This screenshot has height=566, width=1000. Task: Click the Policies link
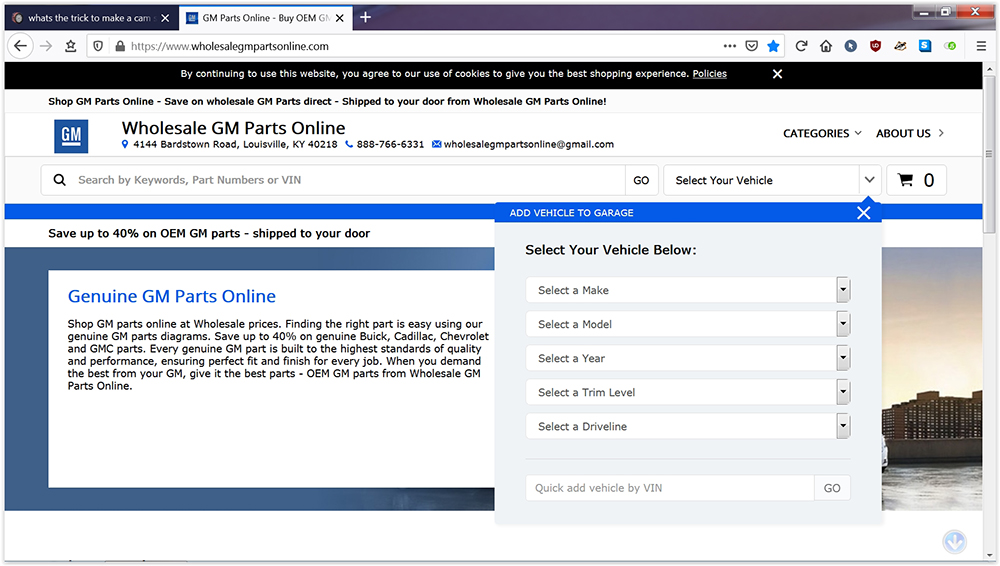(709, 74)
